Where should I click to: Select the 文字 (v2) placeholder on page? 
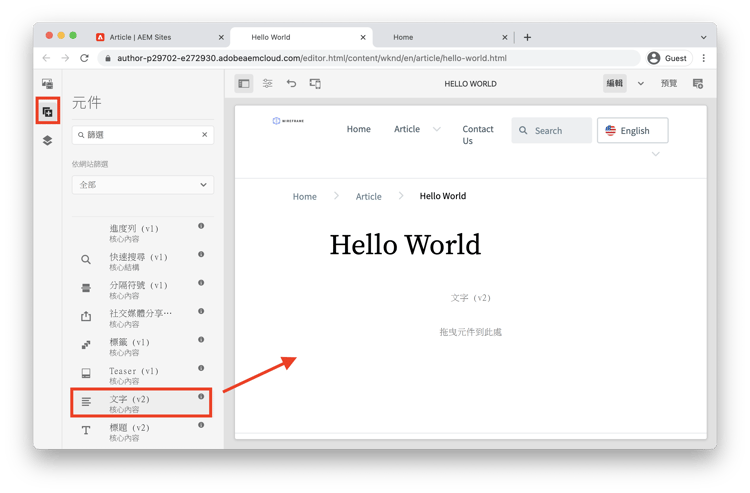(x=471, y=298)
